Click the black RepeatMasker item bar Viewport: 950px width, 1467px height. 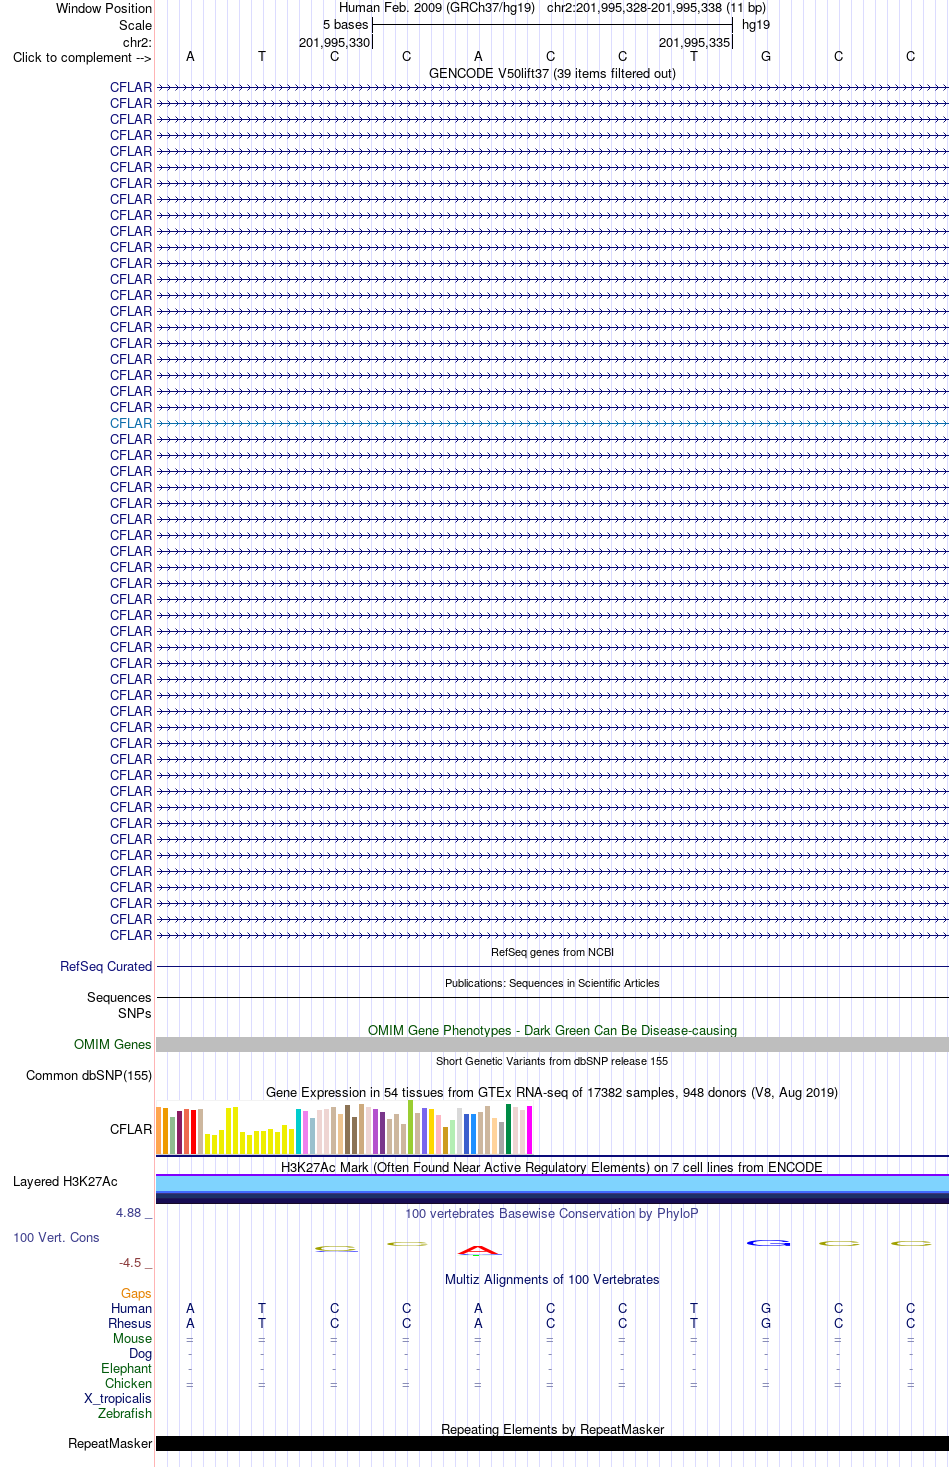point(552,1443)
